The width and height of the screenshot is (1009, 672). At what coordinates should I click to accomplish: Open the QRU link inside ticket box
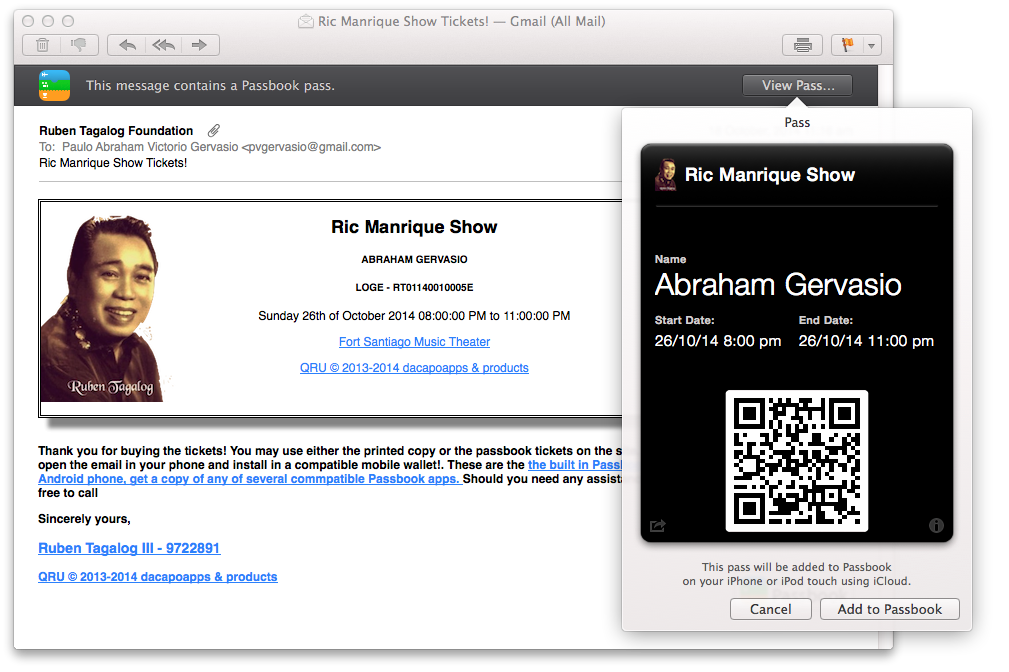[414, 368]
